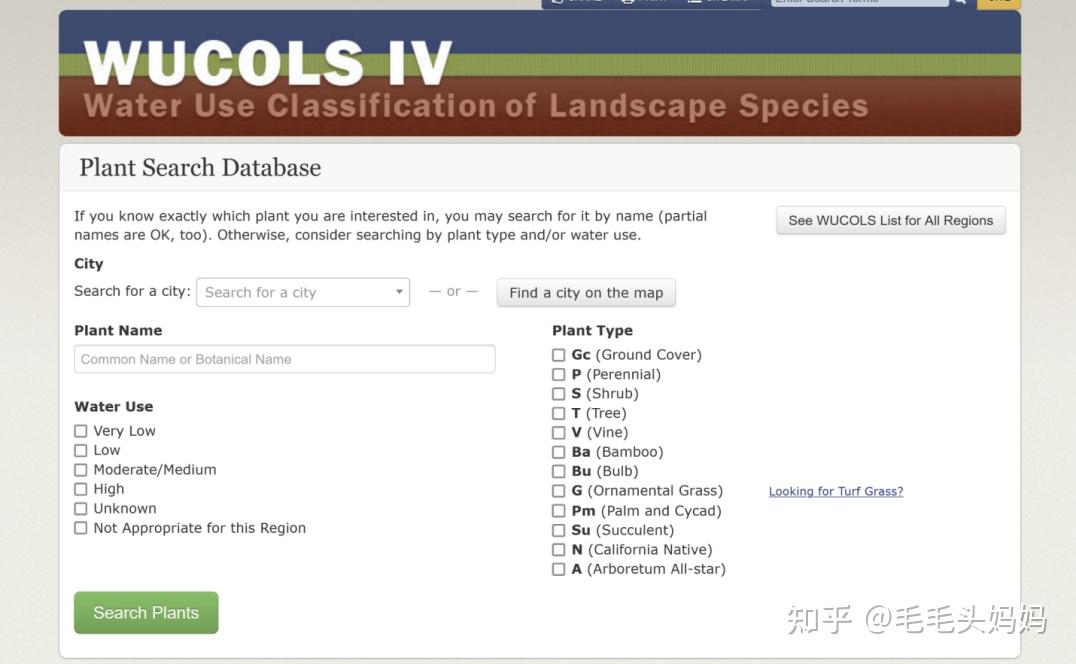Check the Very Low water use box
Viewport: 1076px width, 664px height.
81,431
